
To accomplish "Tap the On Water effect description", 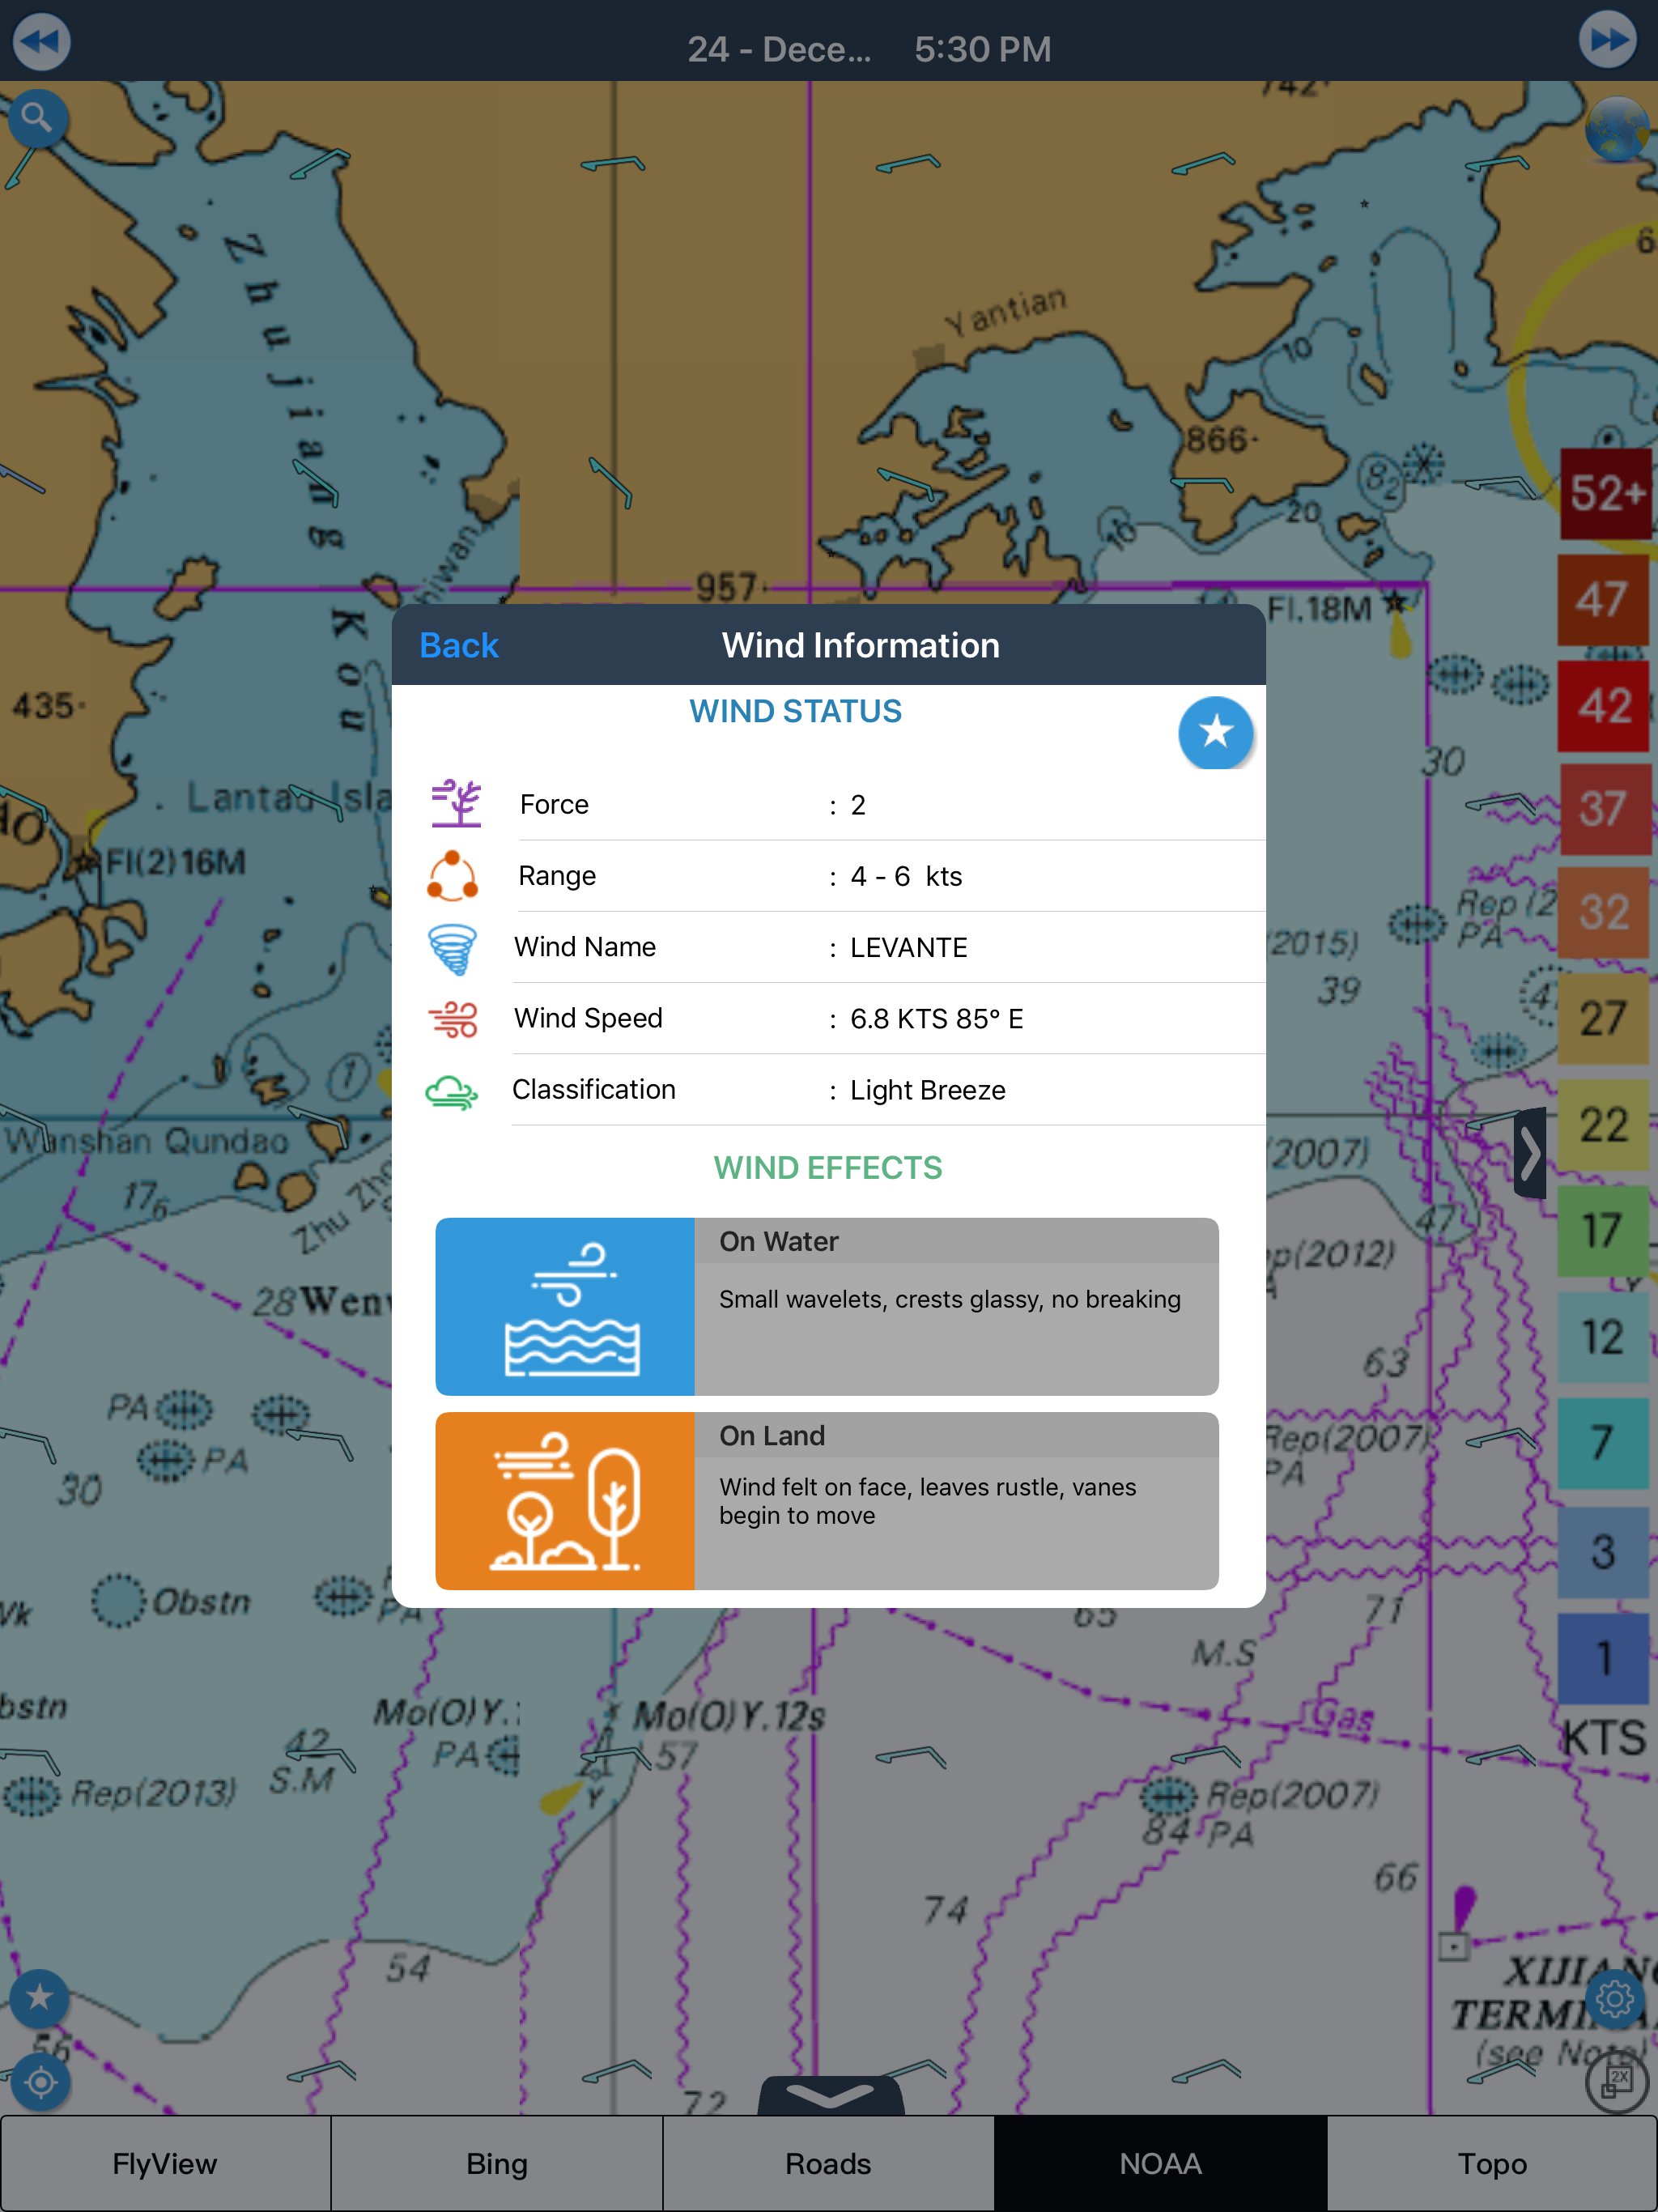I will pyautogui.click(x=949, y=1299).
